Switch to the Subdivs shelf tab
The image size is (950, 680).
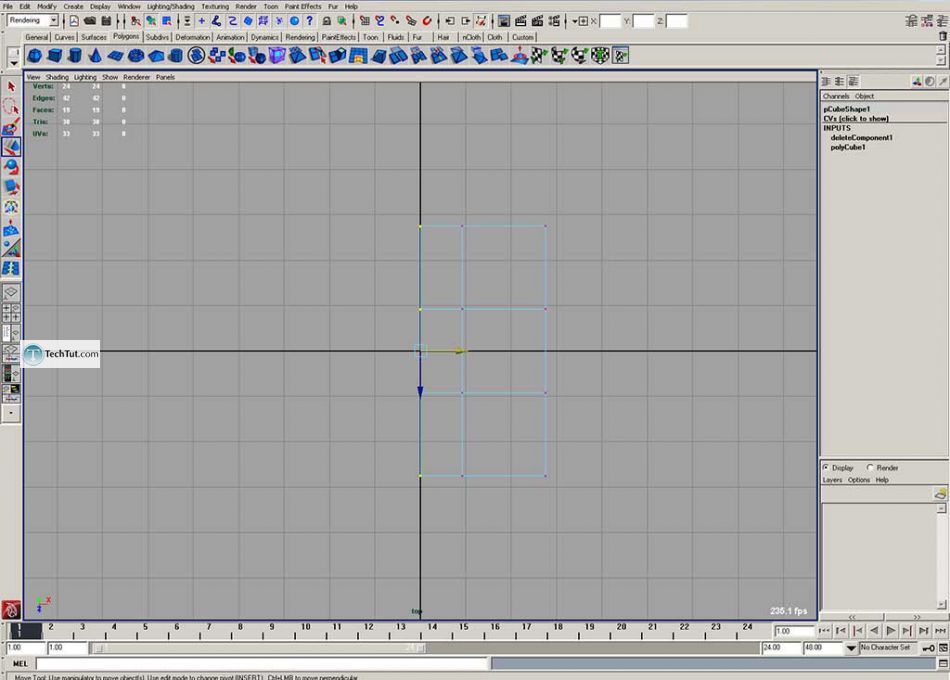[157, 37]
